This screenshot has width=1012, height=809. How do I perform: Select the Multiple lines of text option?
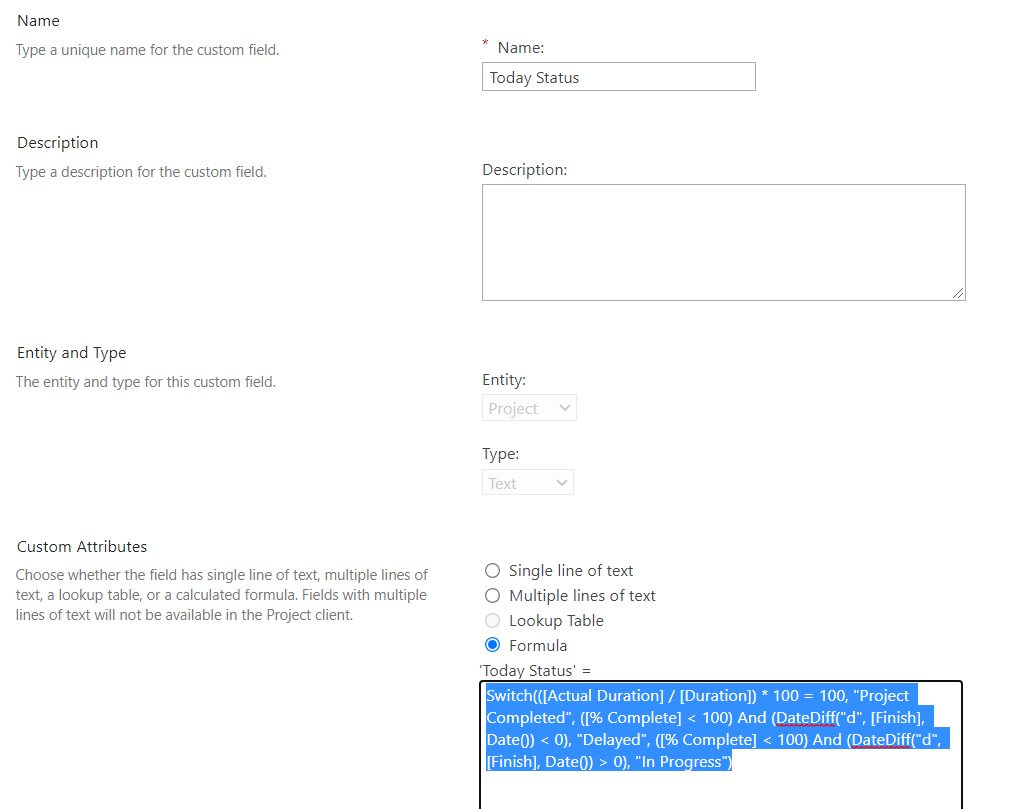coord(492,595)
